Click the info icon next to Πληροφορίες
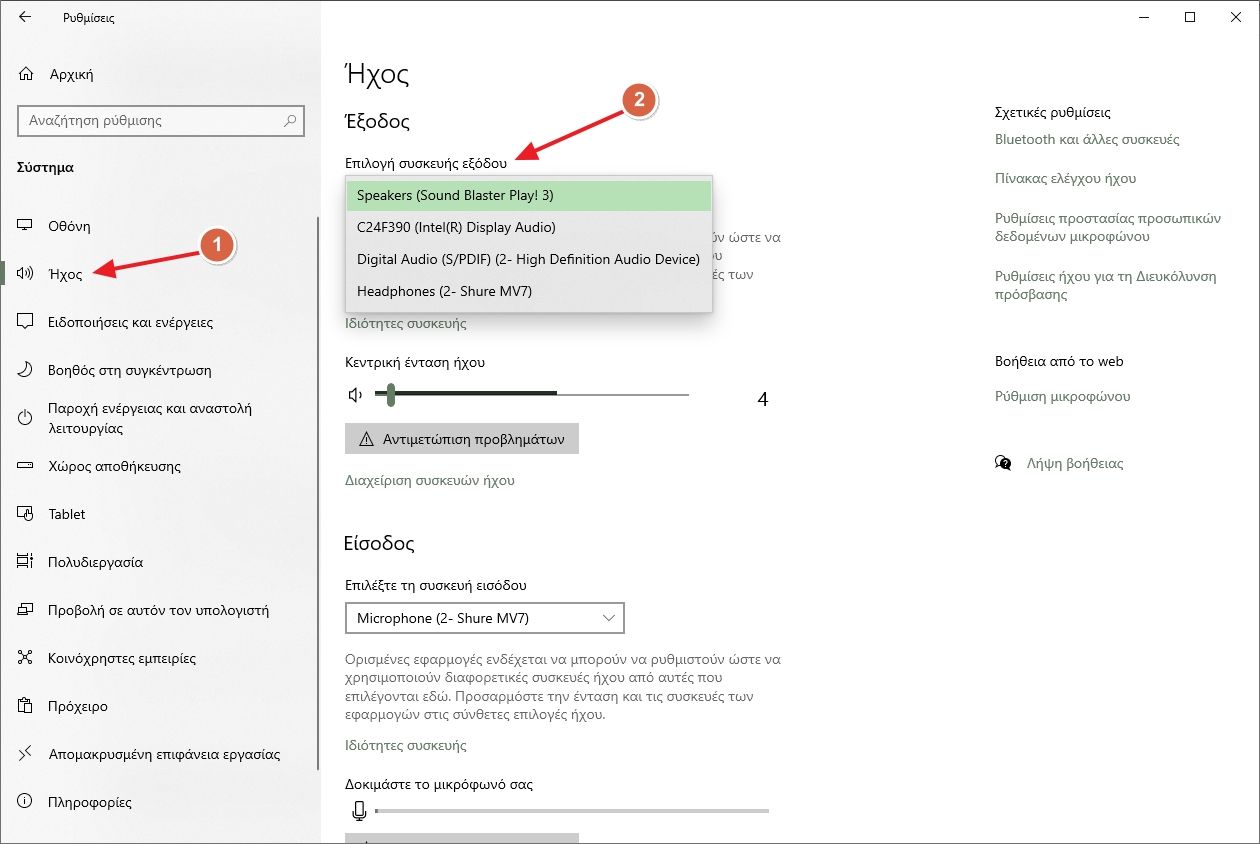 pos(27,802)
